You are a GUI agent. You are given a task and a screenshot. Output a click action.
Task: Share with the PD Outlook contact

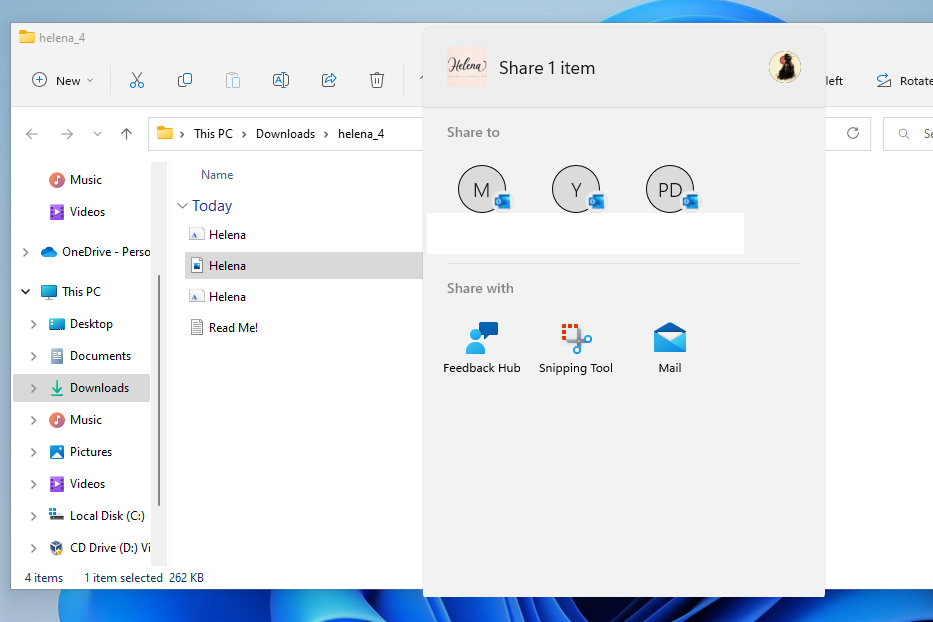click(670, 188)
